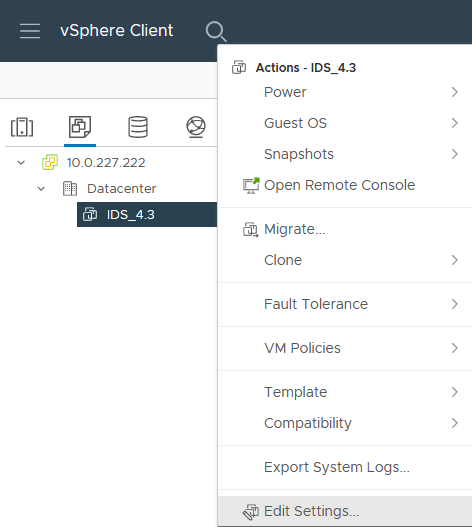
Task: Click the Actions - IDS_4.3 header icon
Action: (239, 67)
